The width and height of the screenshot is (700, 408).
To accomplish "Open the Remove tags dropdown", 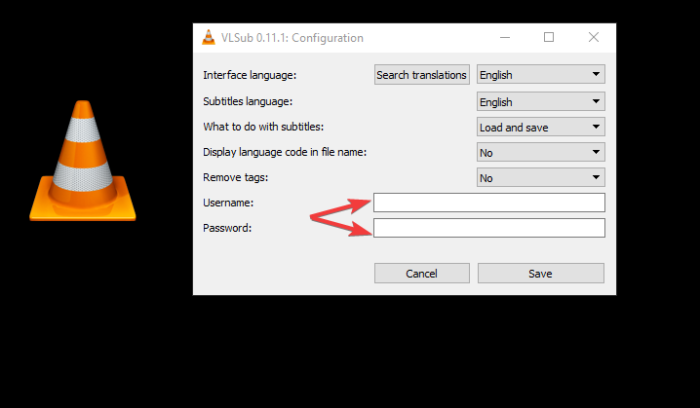I will pyautogui.click(x=541, y=178).
